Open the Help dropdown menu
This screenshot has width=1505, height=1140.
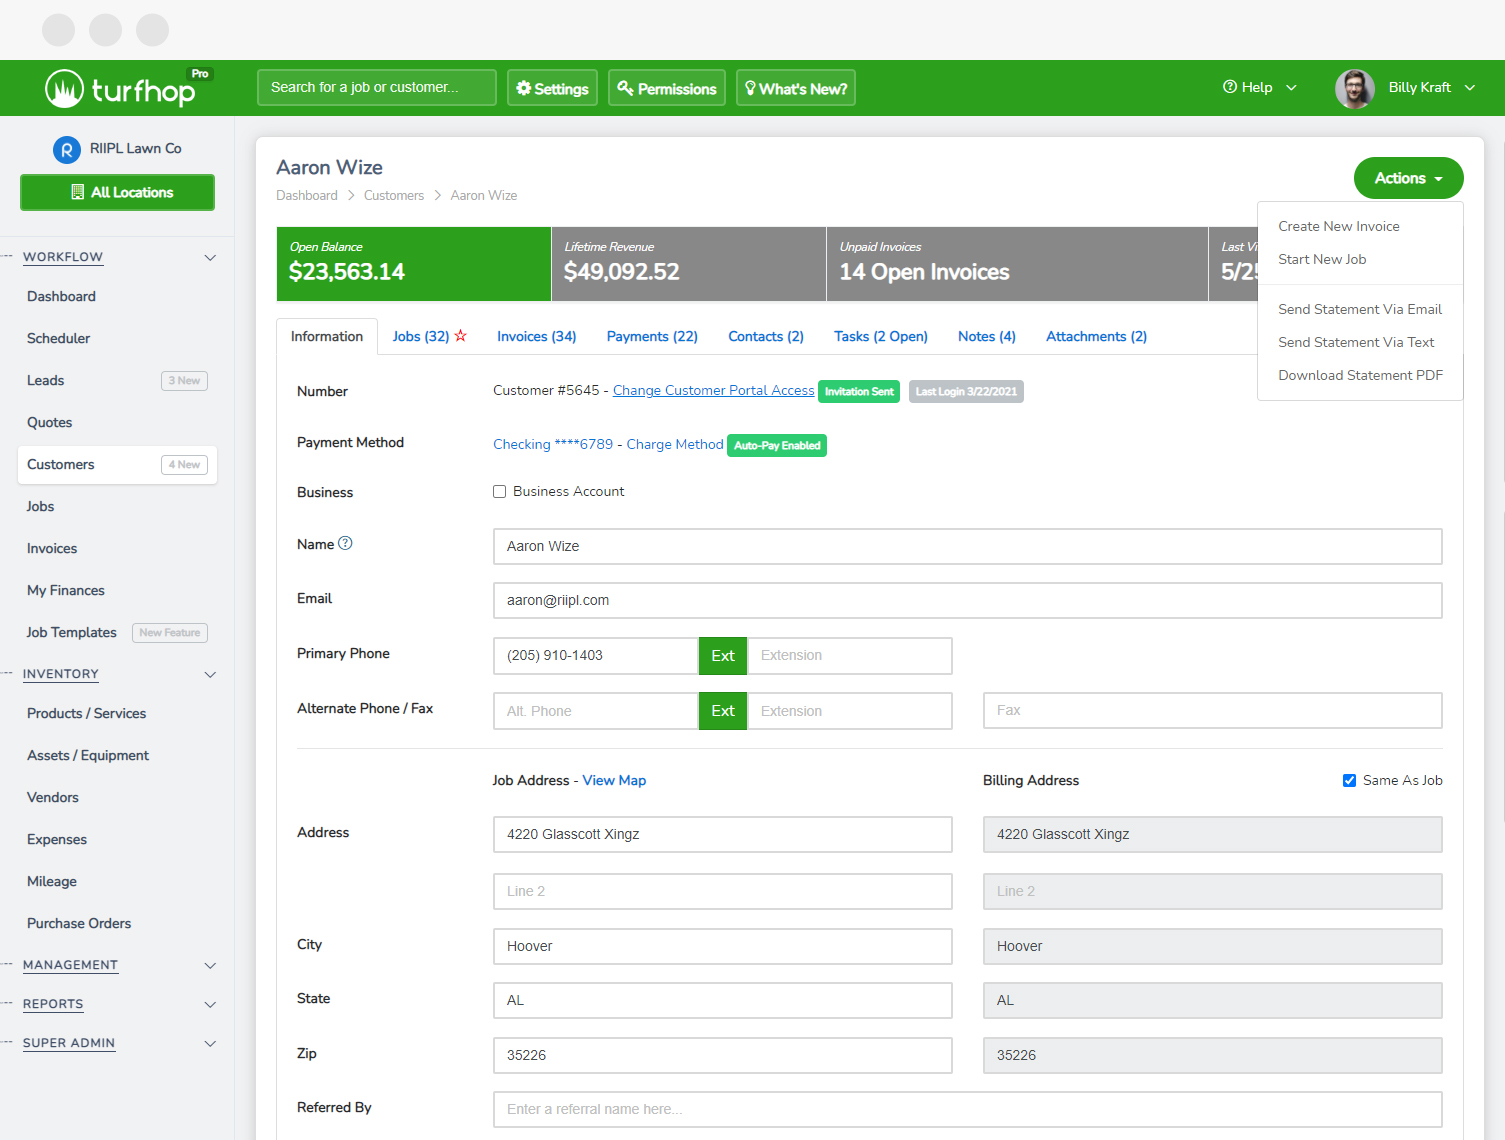(x=1259, y=88)
